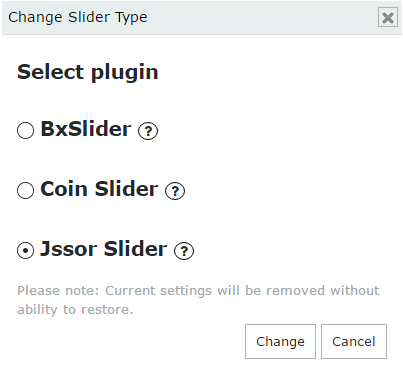
Task: Choose the Coin Slider radio option
Action: pyautogui.click(x=25, y=190)
